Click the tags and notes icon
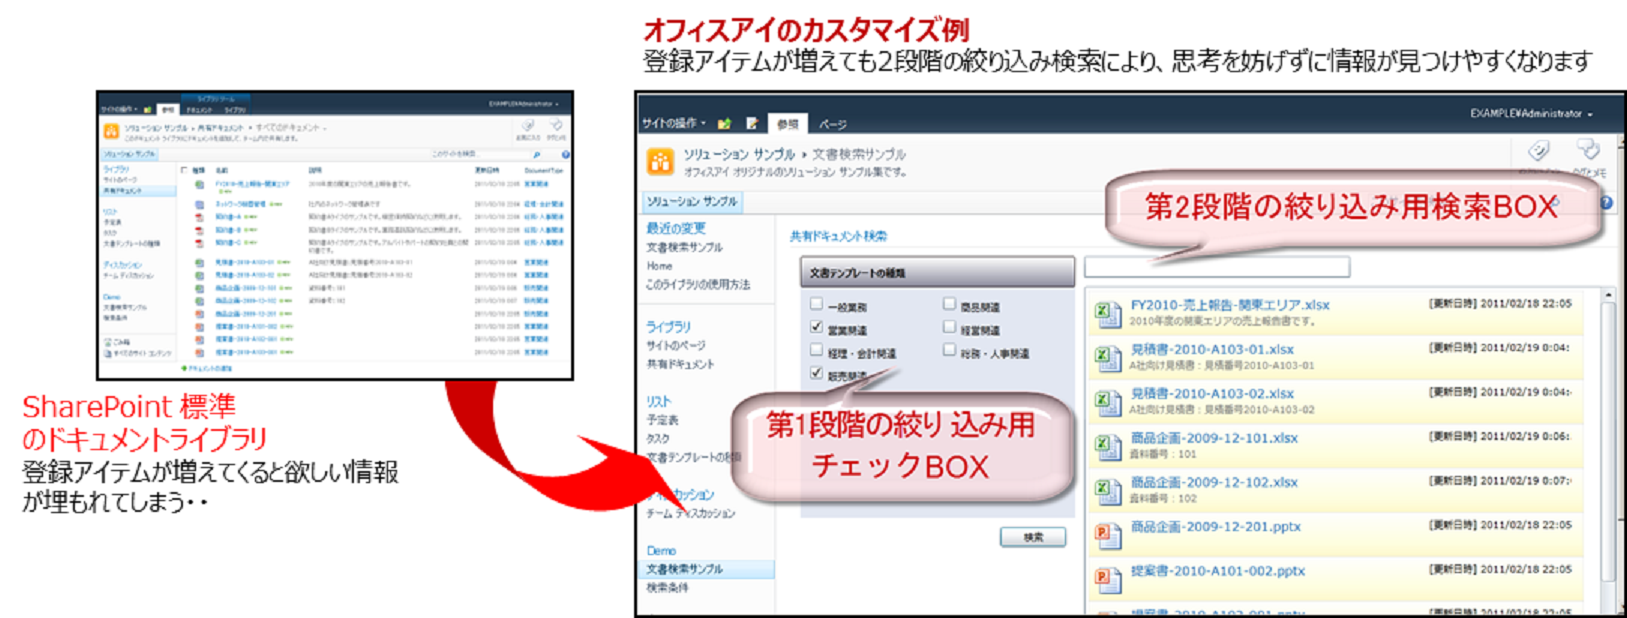 1588,151
